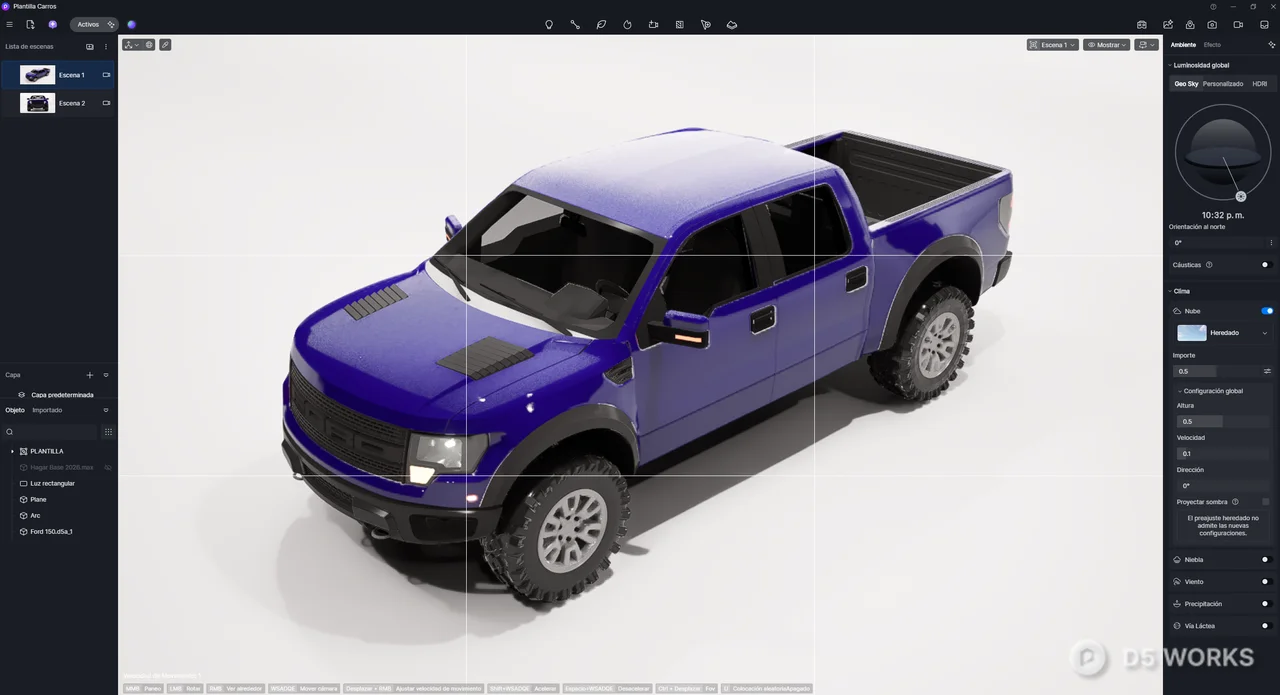
Task: Expand the PLANTILLA tree group
Action: click(x=12, y=451)
